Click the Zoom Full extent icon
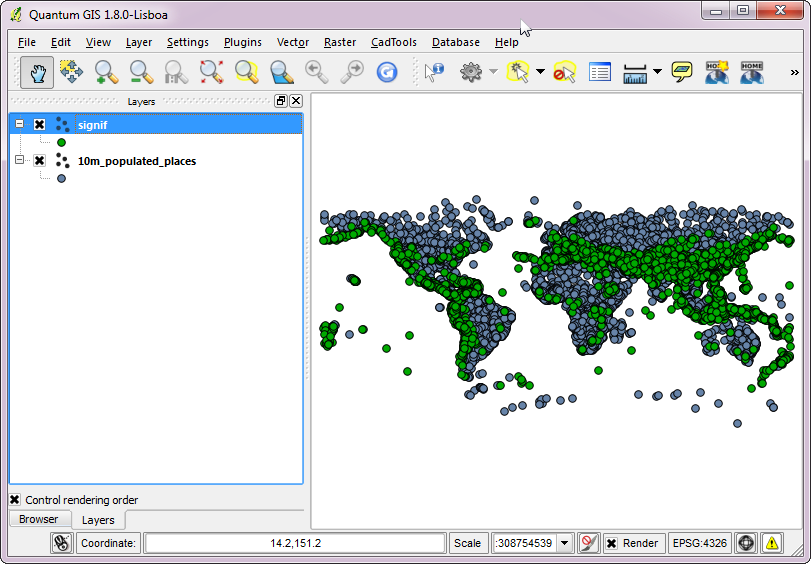The height and width of the screenshot is (564, 811). click(211, 72)
